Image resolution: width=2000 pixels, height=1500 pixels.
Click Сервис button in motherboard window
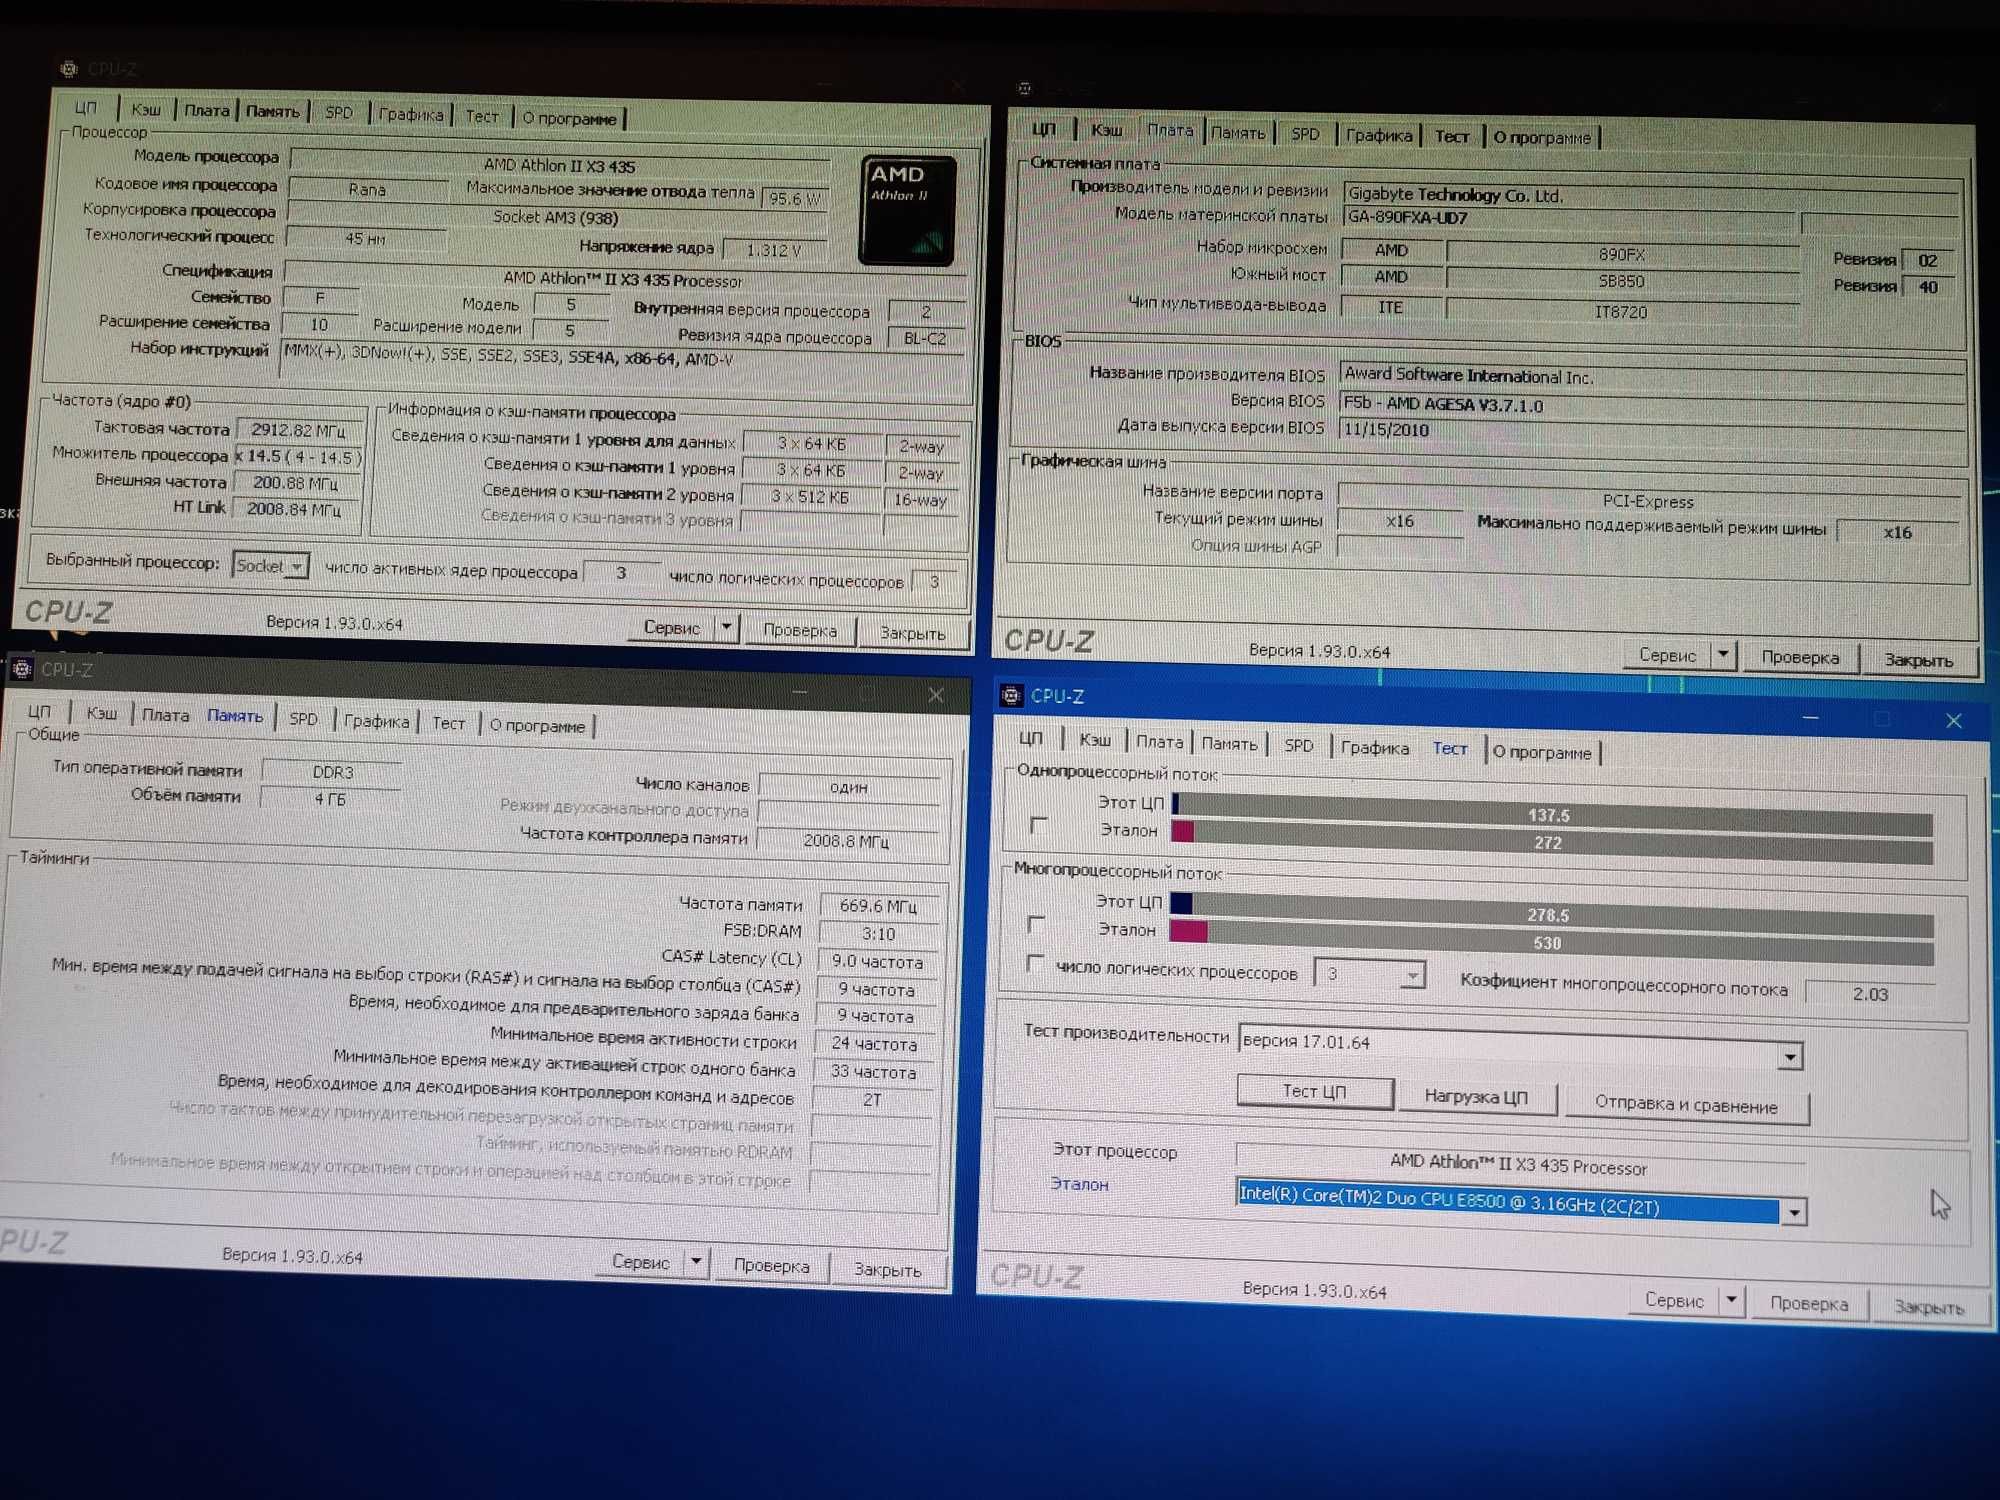coord(1666,655)
